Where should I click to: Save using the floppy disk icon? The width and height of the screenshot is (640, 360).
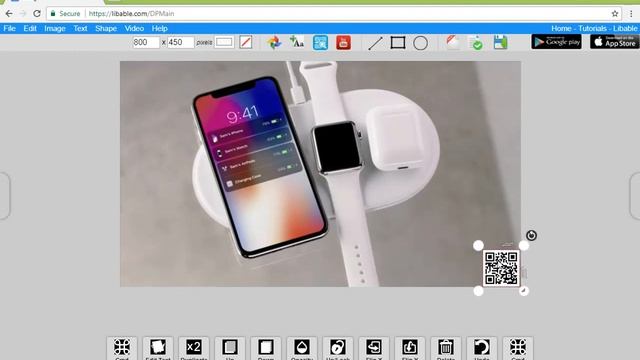(500, 42)
